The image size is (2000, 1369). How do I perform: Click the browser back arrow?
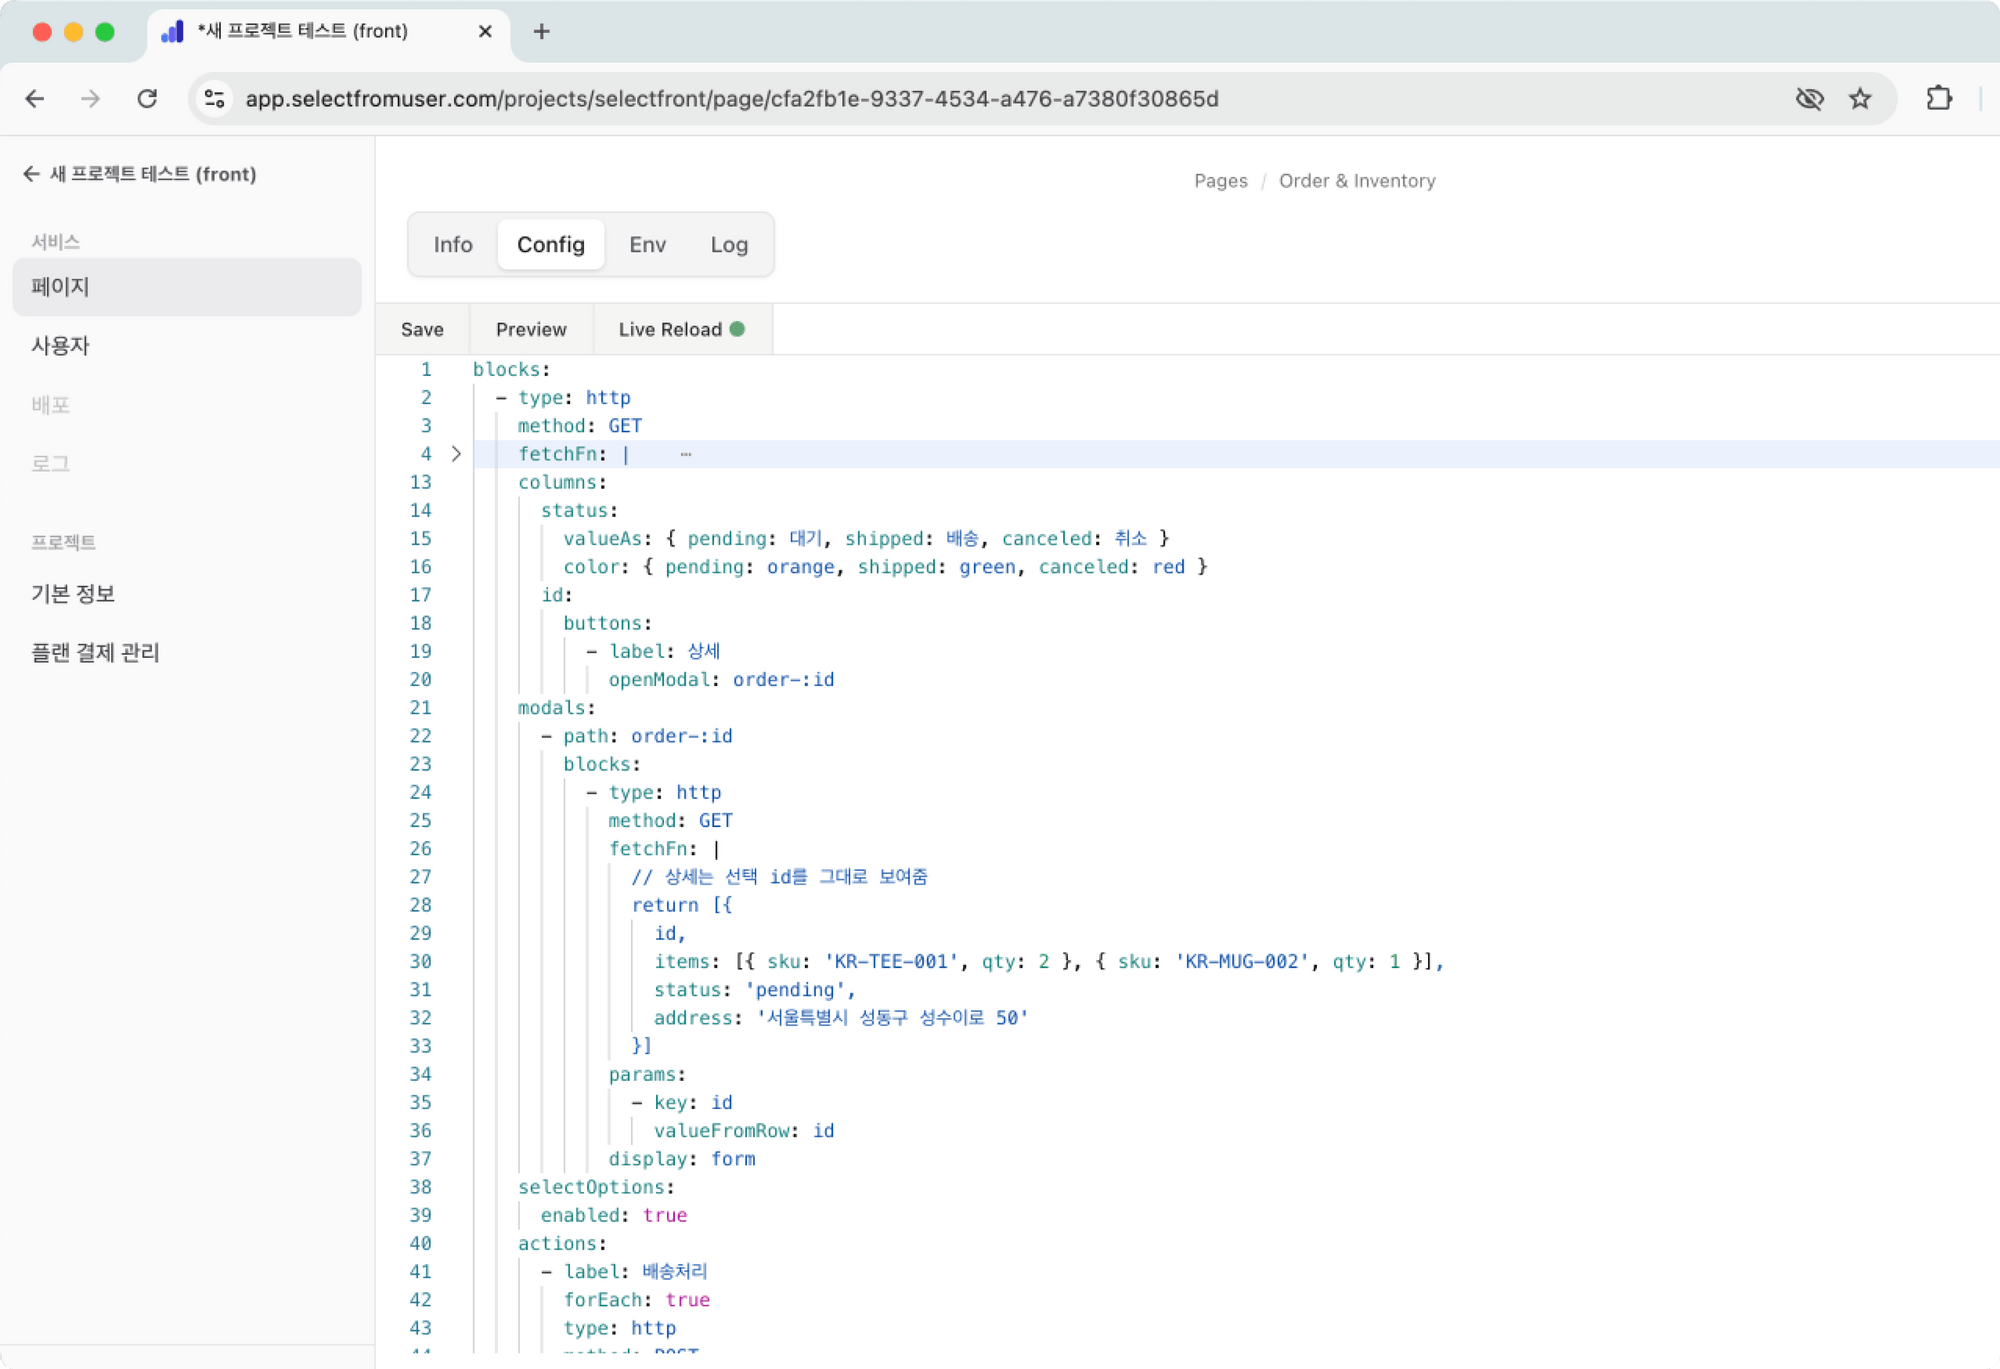coord(35,99)
